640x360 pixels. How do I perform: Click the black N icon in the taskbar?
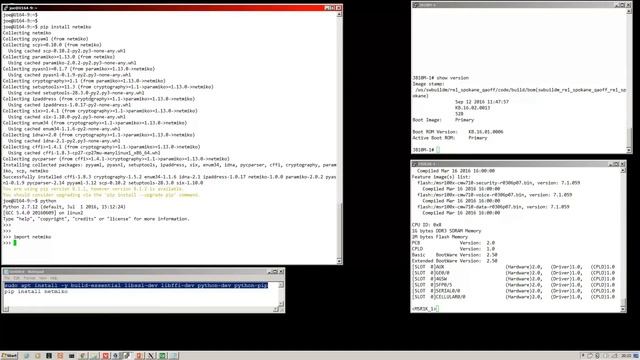(x=151, y=356)
